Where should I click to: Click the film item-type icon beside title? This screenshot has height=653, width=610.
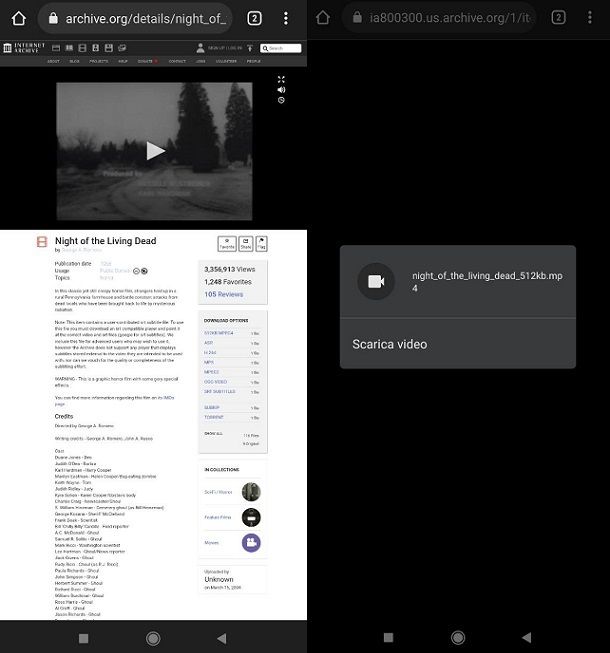pos(42,242)
